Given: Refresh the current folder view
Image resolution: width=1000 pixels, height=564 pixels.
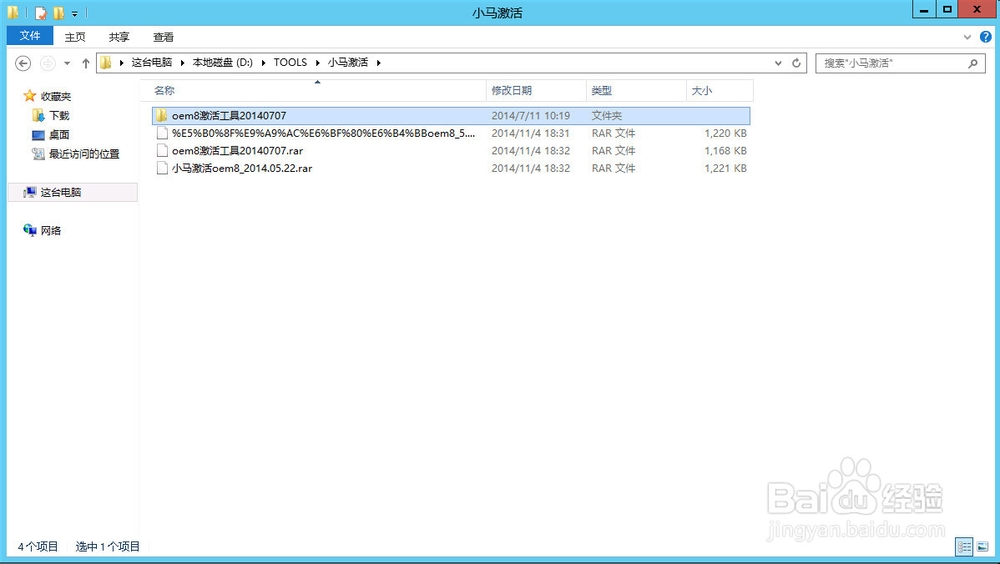Looking at the screenshot, I should [796, 63].
